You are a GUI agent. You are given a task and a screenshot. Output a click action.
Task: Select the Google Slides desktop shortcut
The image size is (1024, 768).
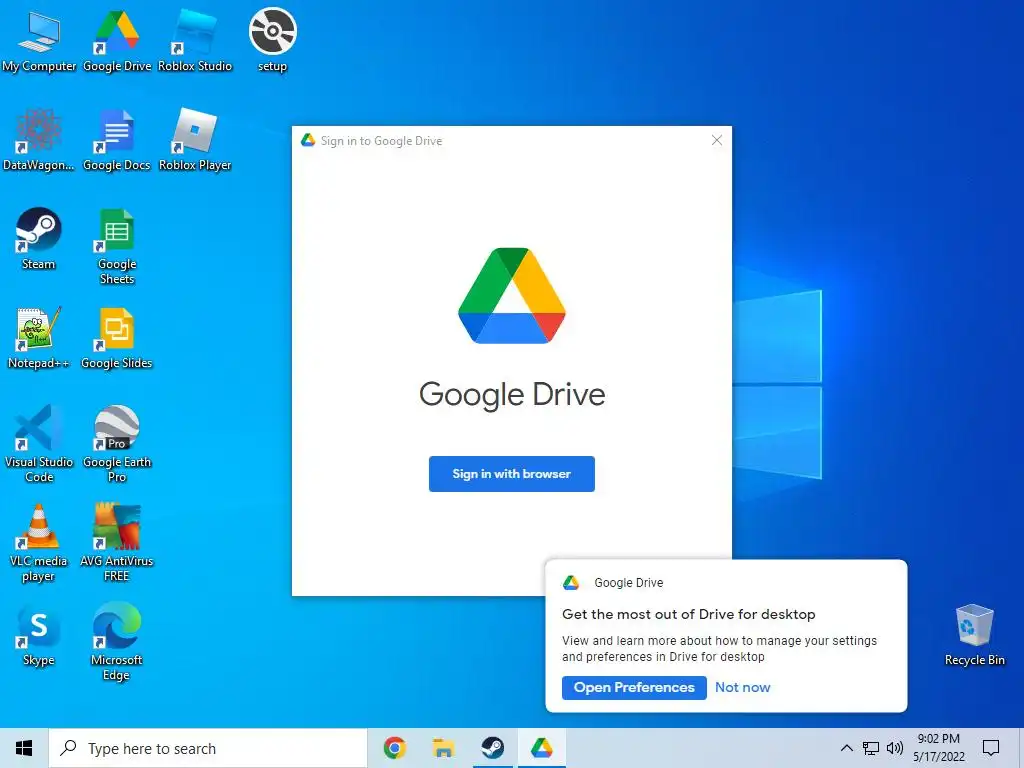(x=117, y=338)
